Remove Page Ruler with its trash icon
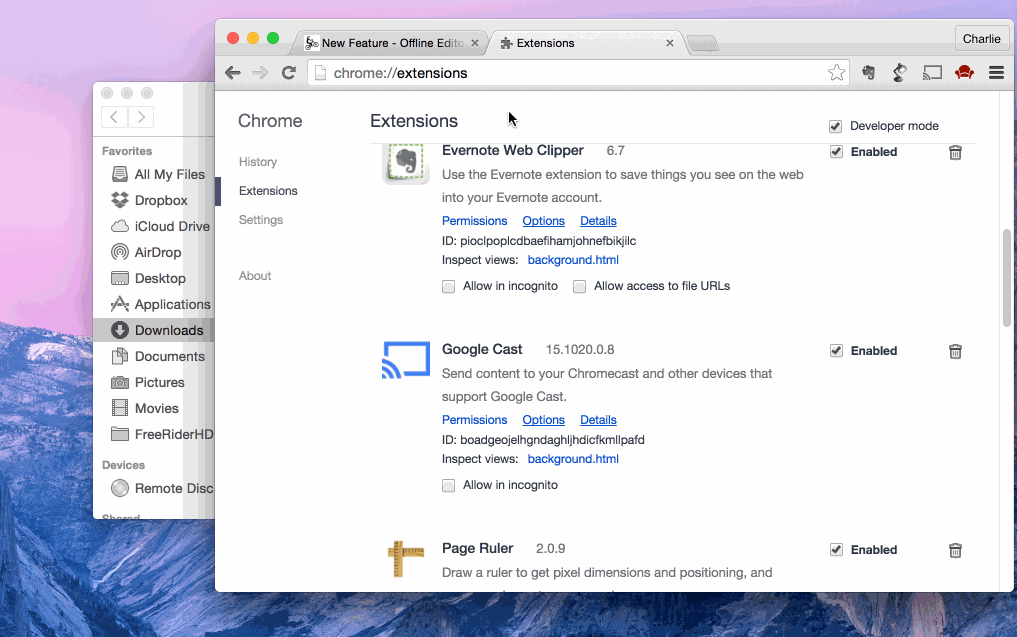The image size is (1017, 637). 955,551
